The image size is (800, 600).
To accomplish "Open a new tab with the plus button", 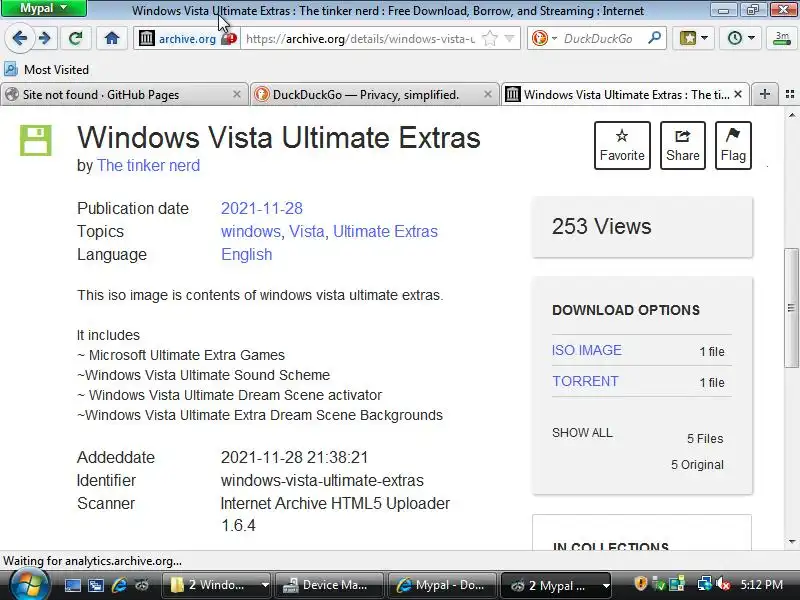I will click(764, 94).
